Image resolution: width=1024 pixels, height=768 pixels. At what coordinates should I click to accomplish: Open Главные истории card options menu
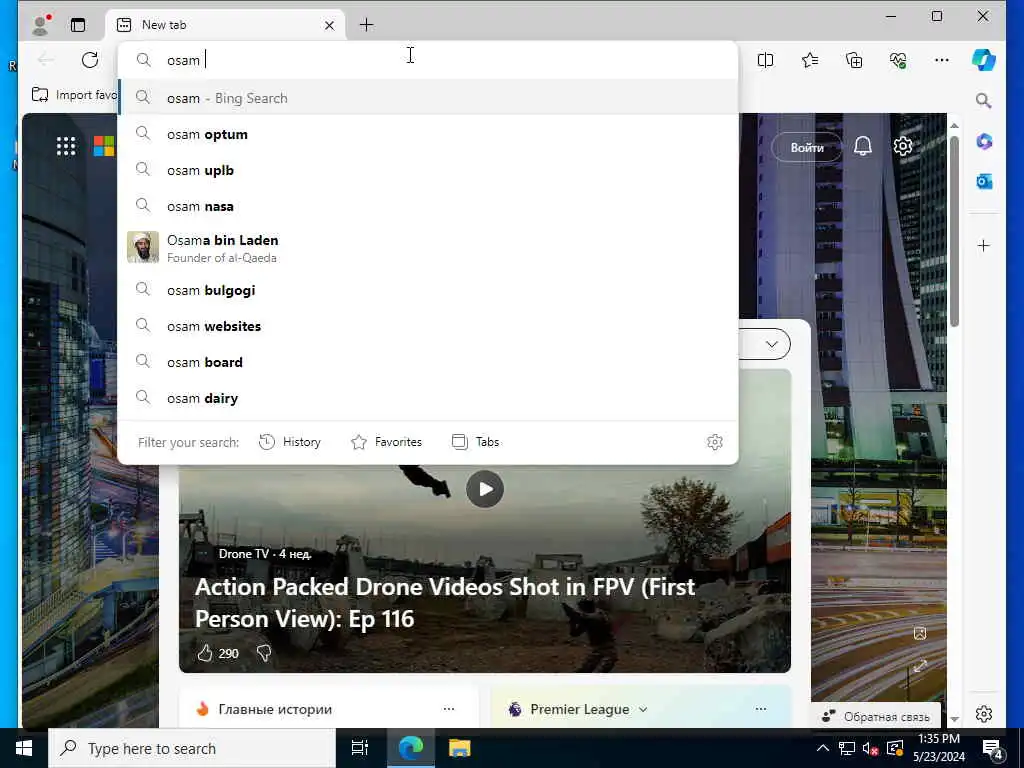[449, 709]
